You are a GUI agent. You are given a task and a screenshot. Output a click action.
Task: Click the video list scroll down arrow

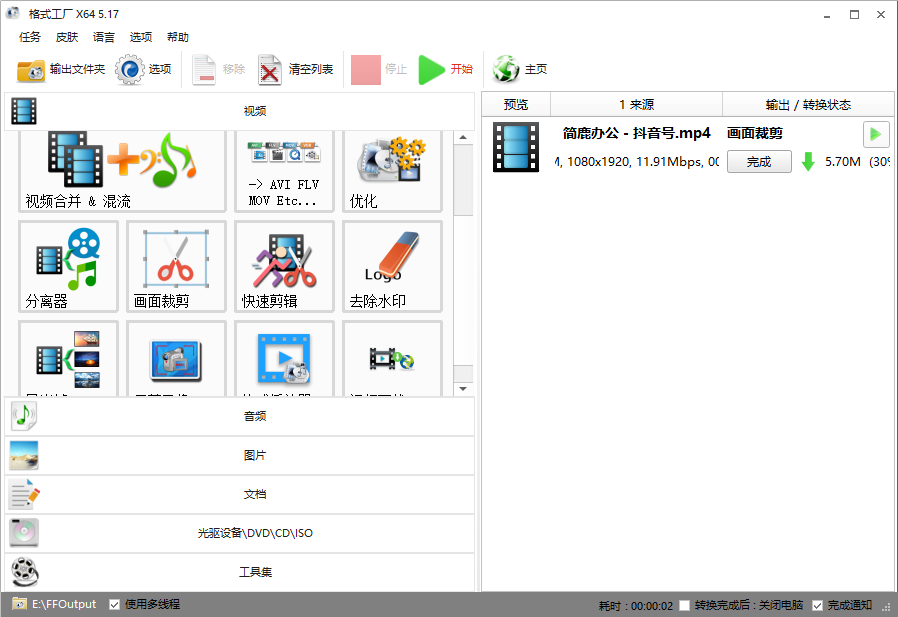(463, 388)
